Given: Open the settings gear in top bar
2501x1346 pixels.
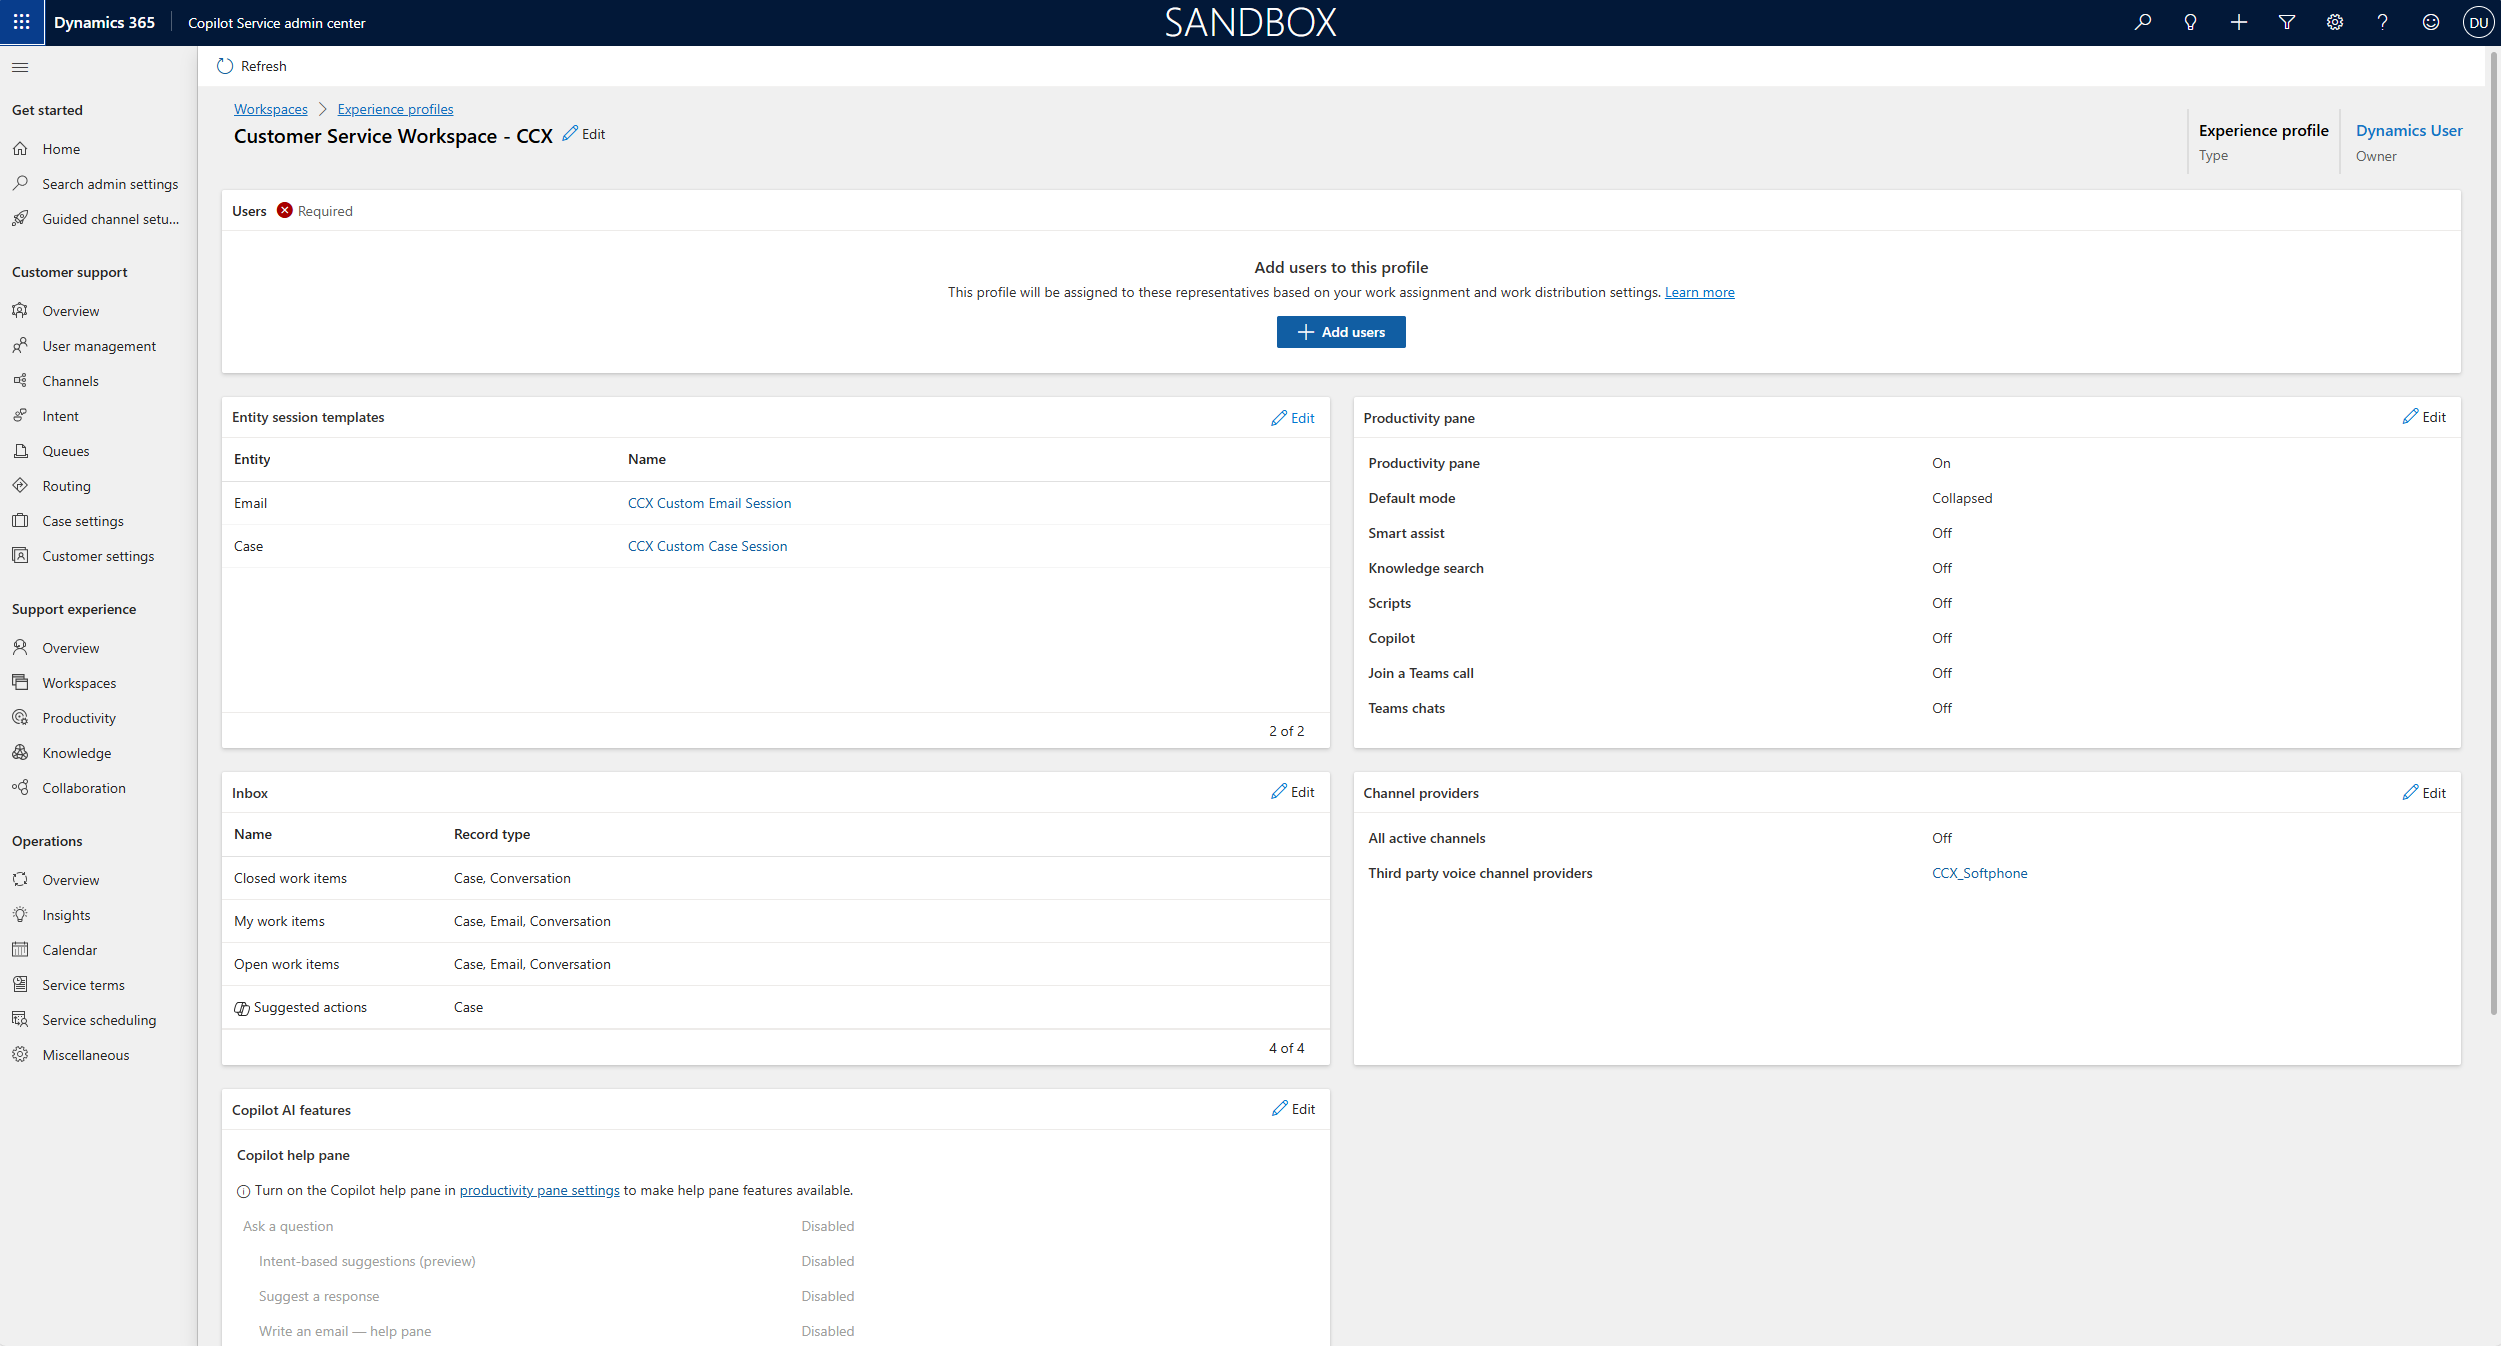Looking at the screenshot, I should [2334, 22].
